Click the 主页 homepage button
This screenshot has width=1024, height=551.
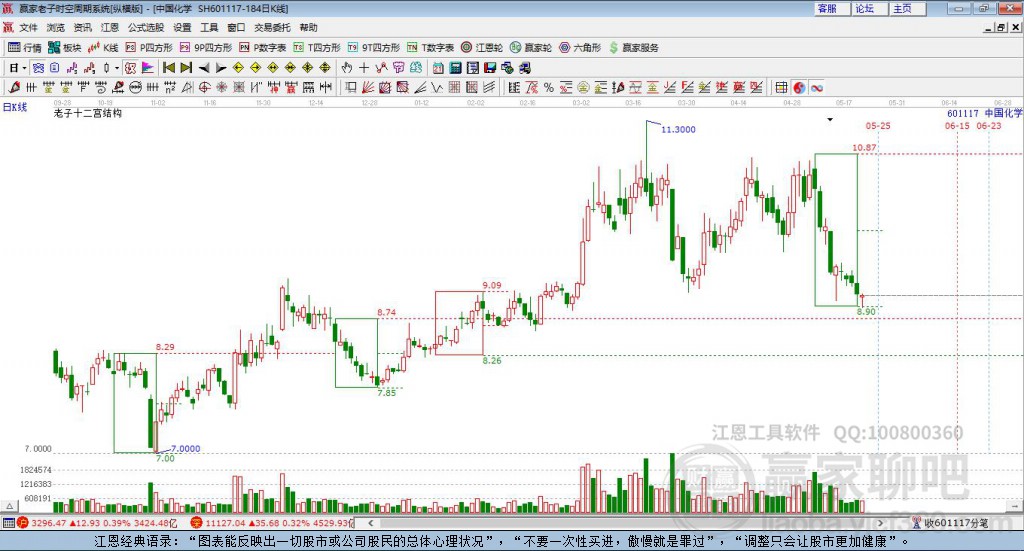tap(908, 8)
